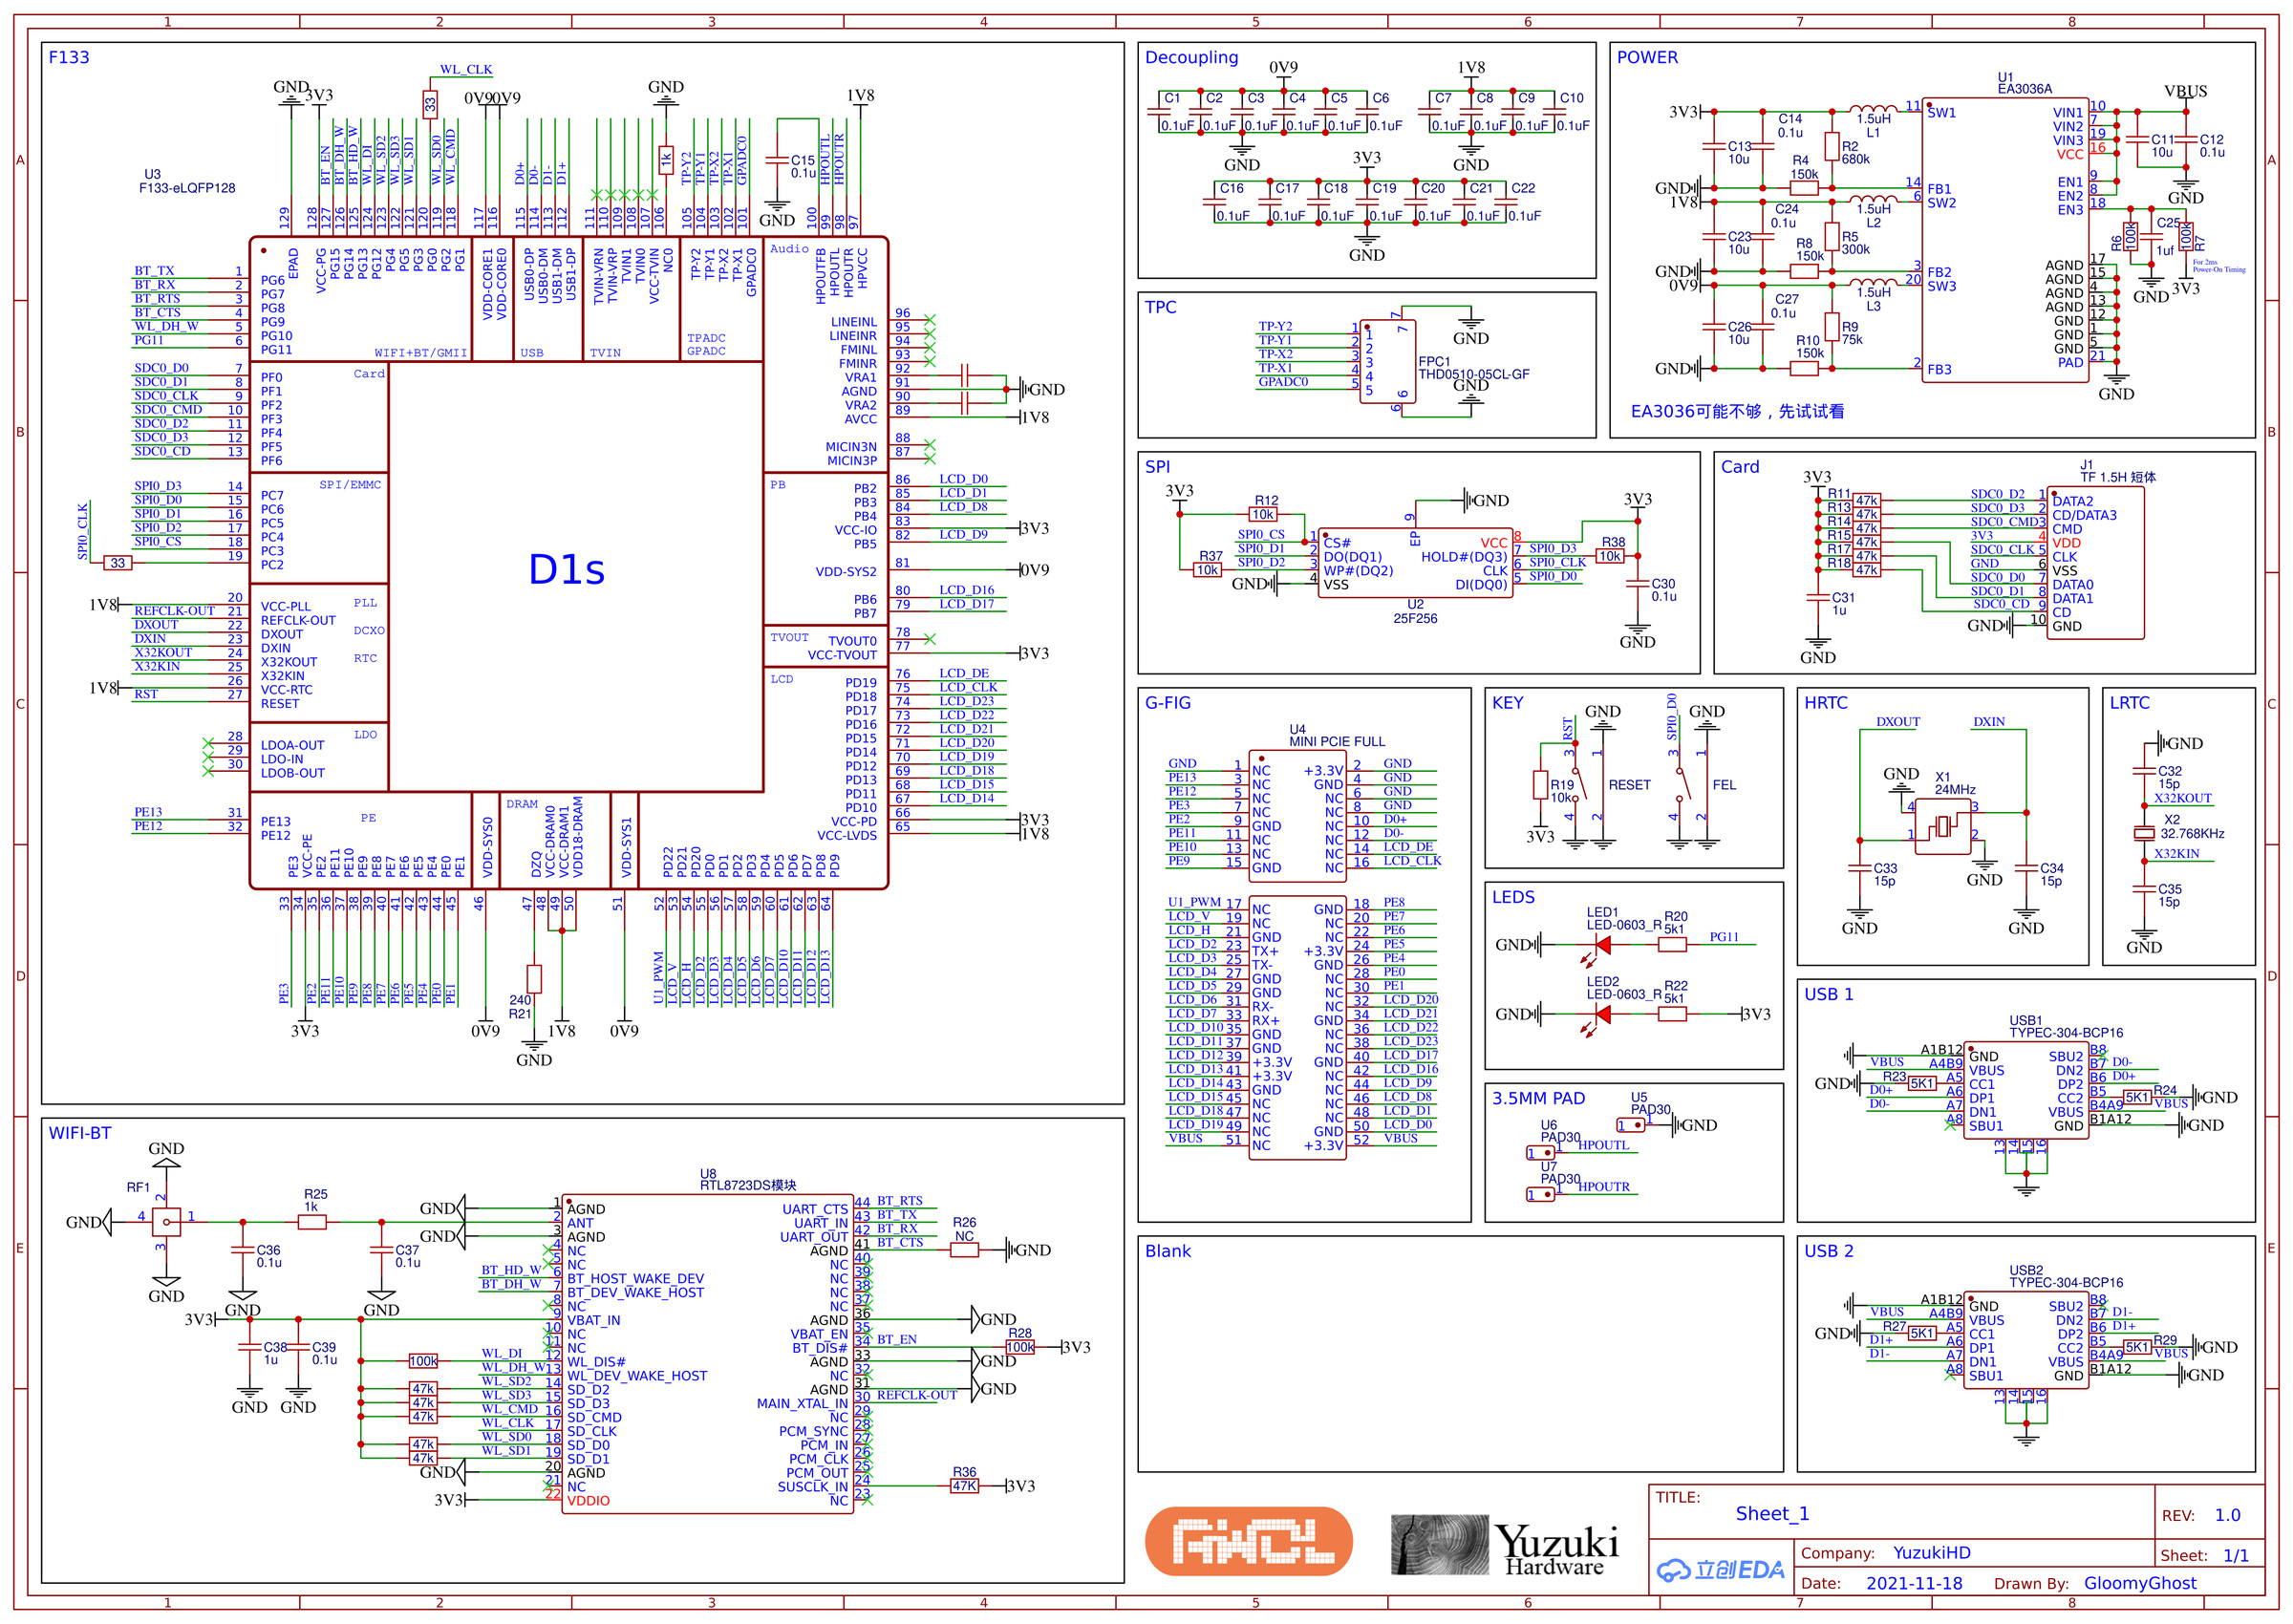Click the LRTC section heading
The width and height of the screenshot is (2293, 1624).
coord(2129,702)
